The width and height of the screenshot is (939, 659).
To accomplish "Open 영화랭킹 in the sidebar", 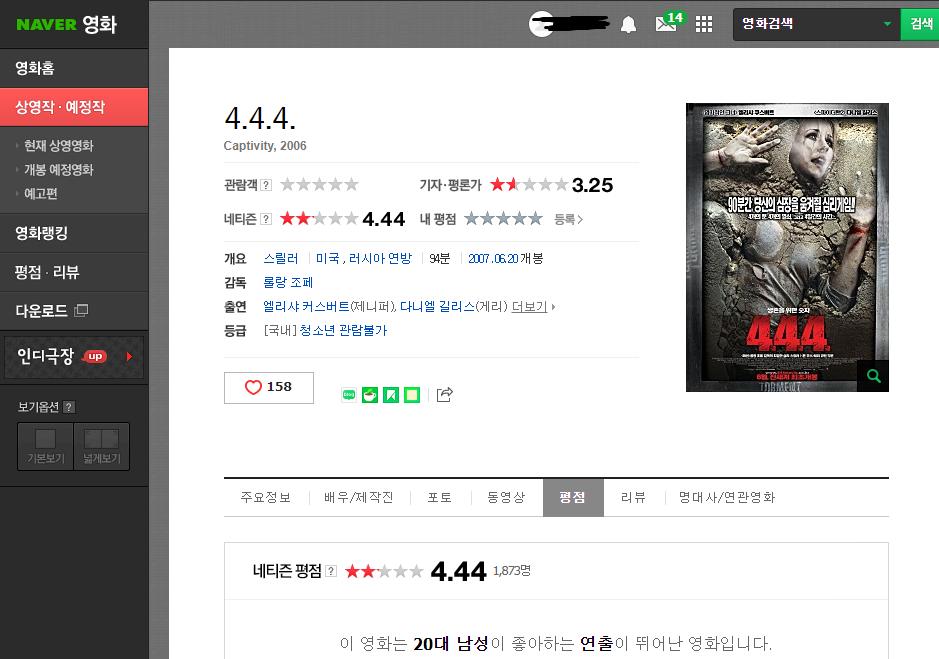I will click(74, 233).
